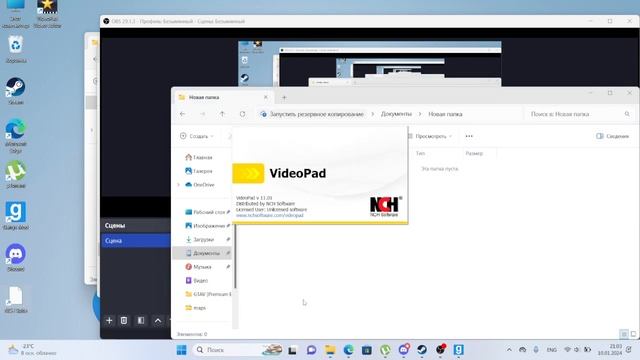The height and width of the screenshot is (360, 640).
Task: Open the Recycle Bin on the desktop
Action: tap(16, 49)
